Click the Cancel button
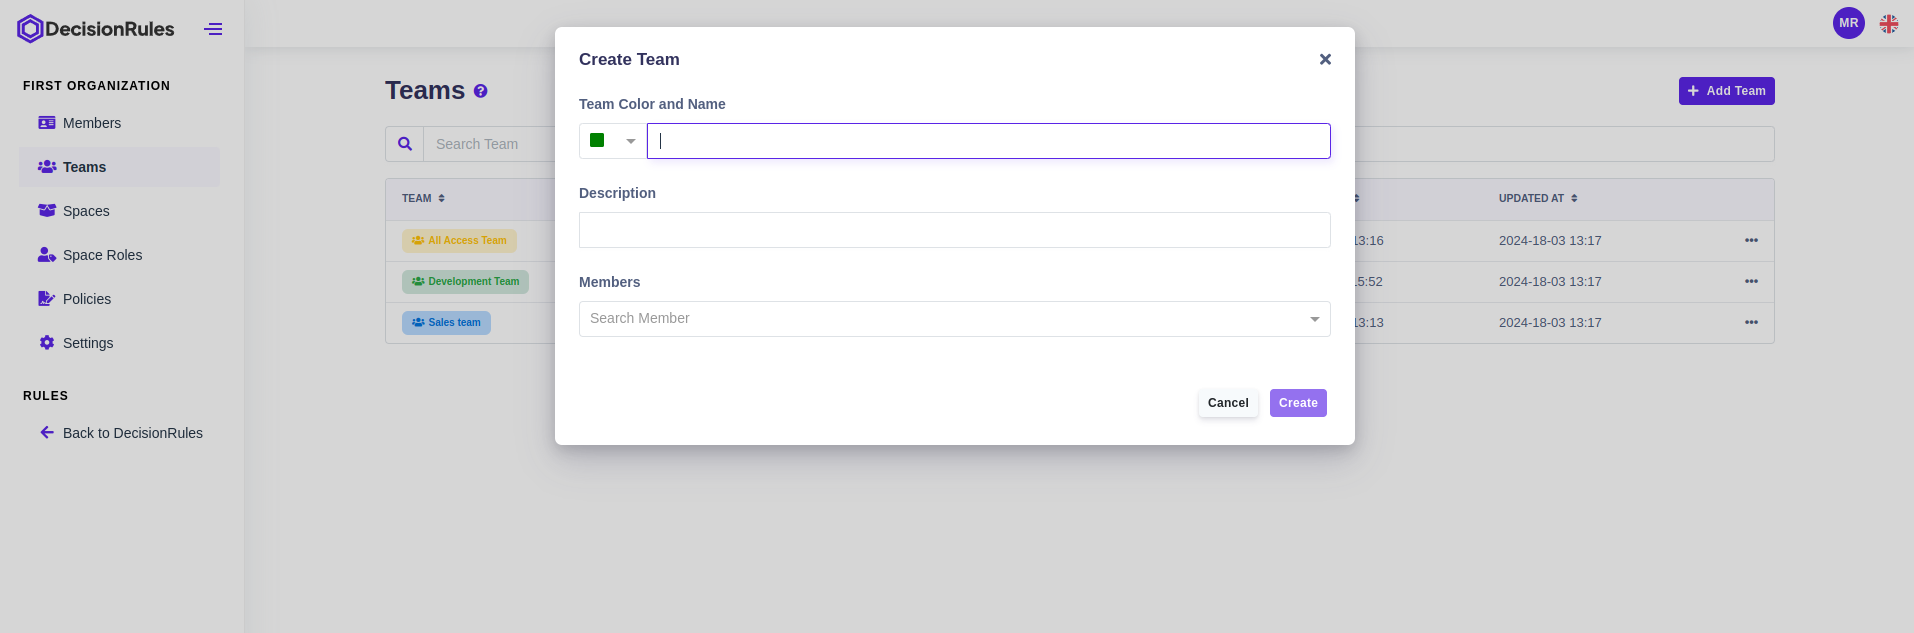The height and width of the screenshot is (633, 1914). (1228, 403)
